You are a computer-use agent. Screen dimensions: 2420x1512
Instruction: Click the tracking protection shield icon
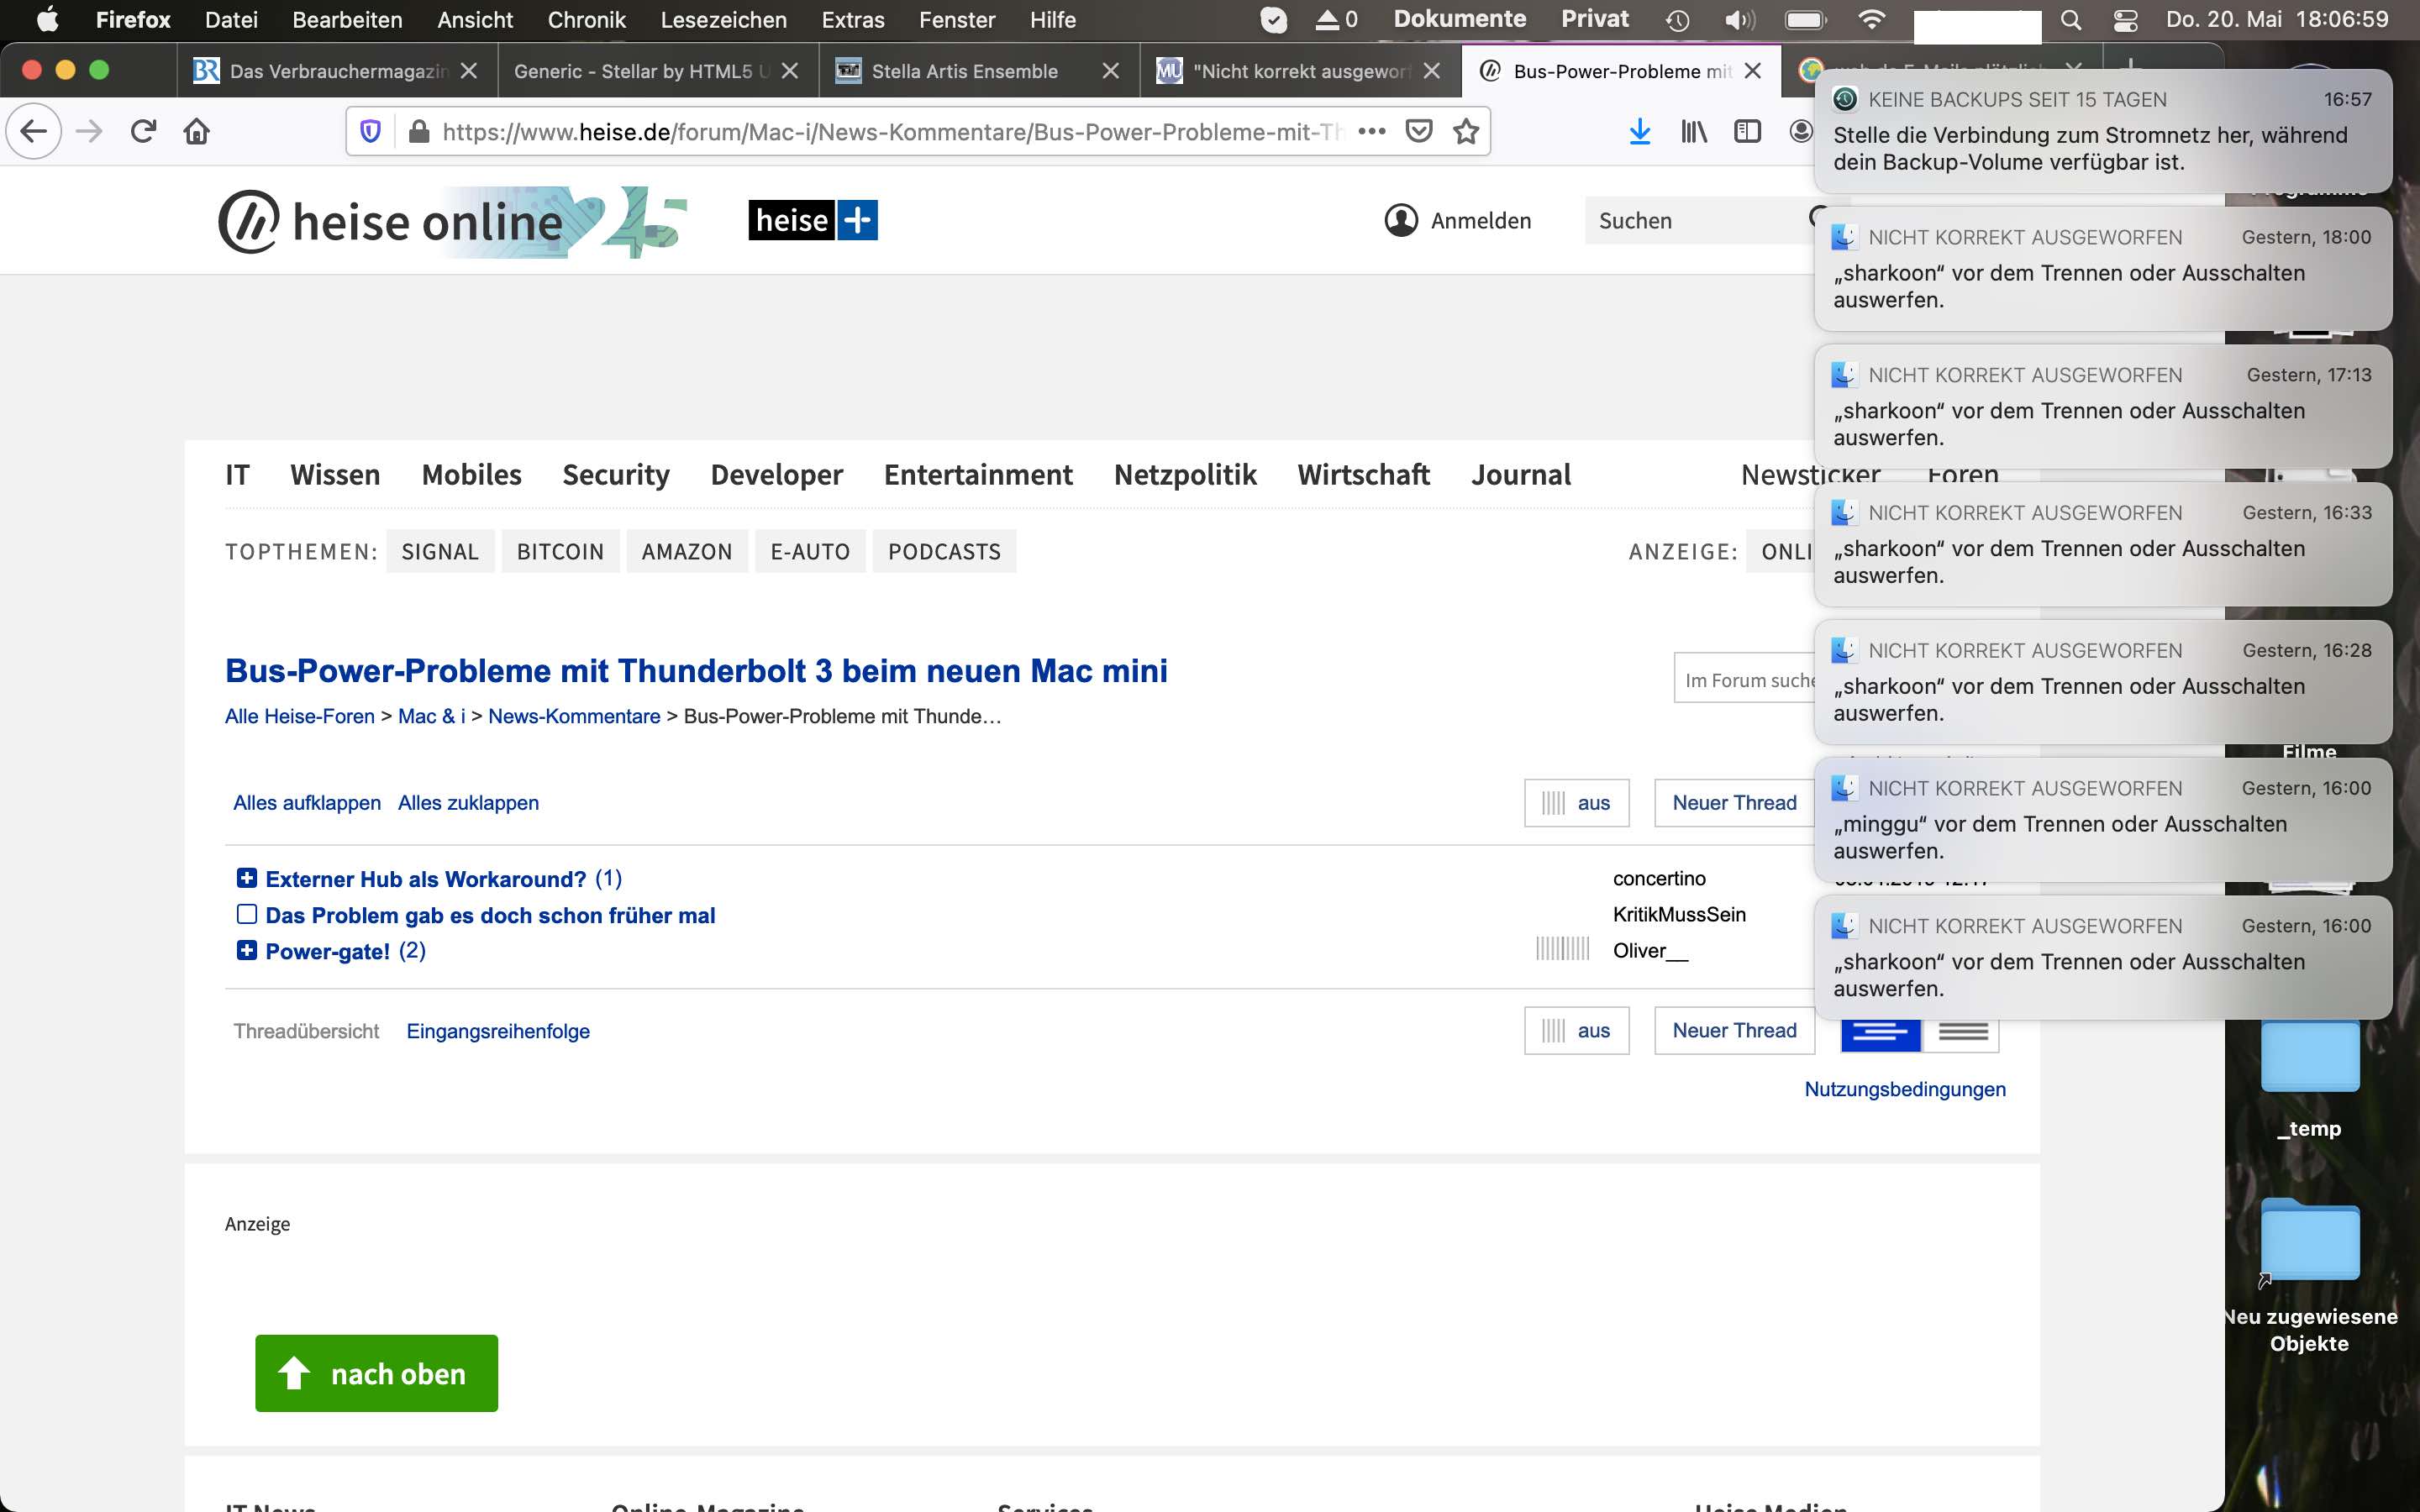[370, 131]
